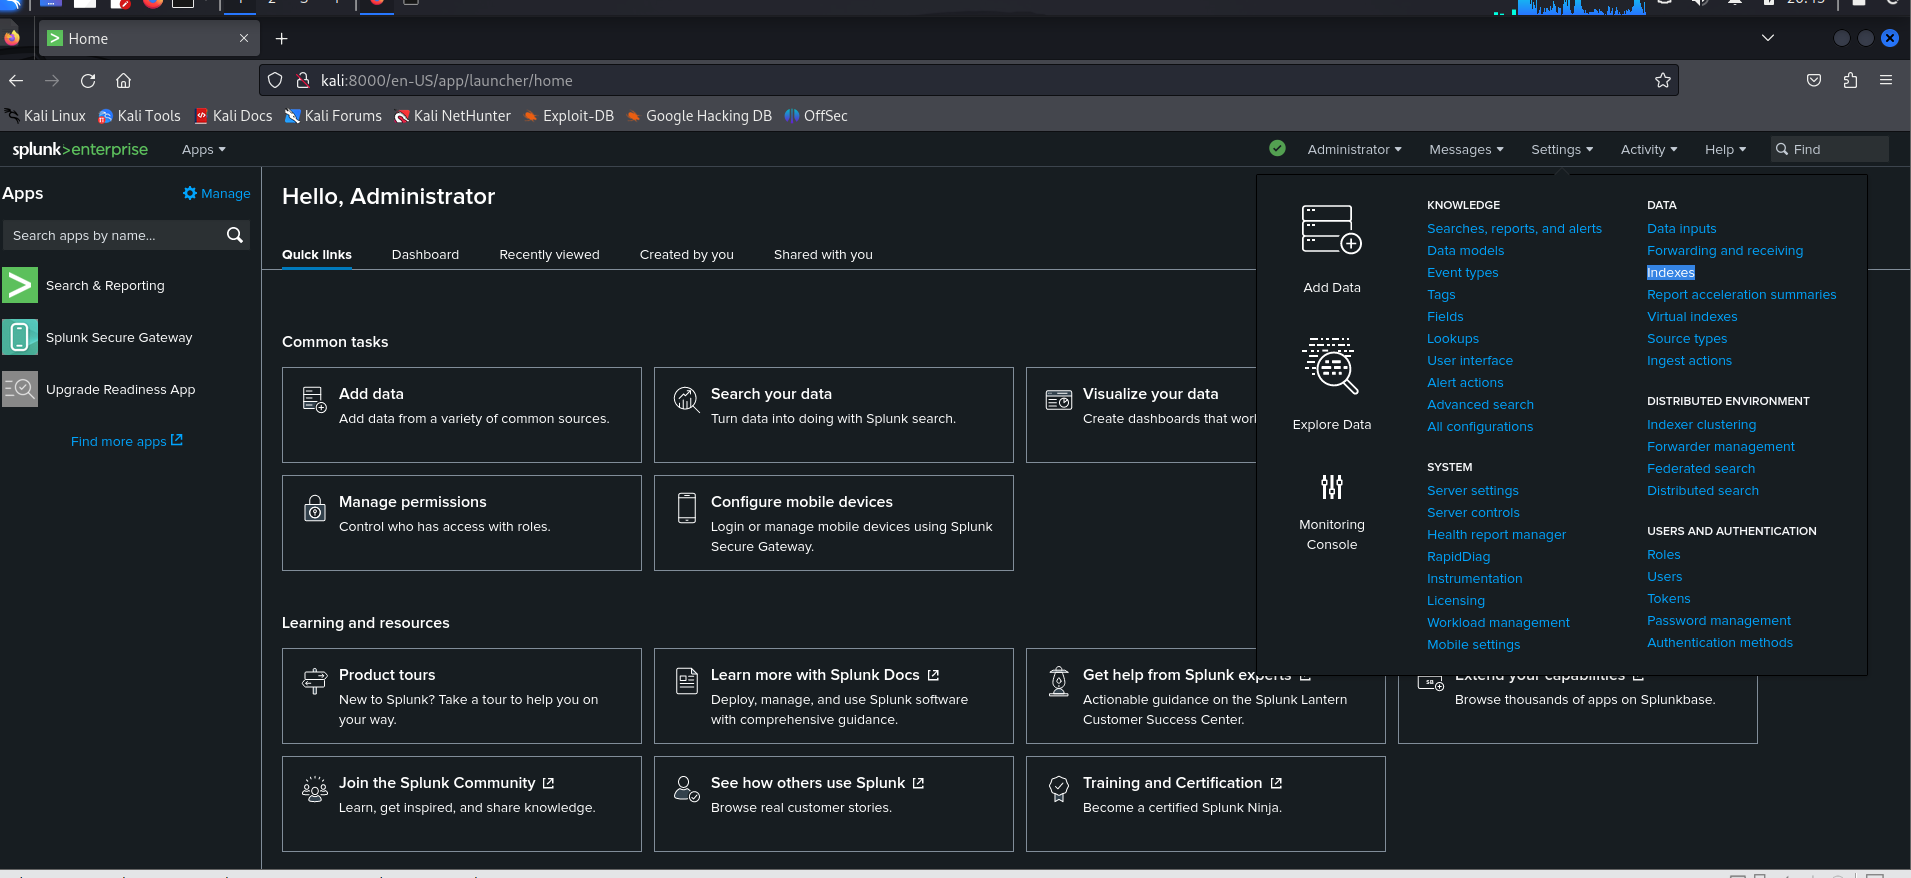1911x878 pixels.
Task: Switch to the Quick links tab
Action: 317,254
